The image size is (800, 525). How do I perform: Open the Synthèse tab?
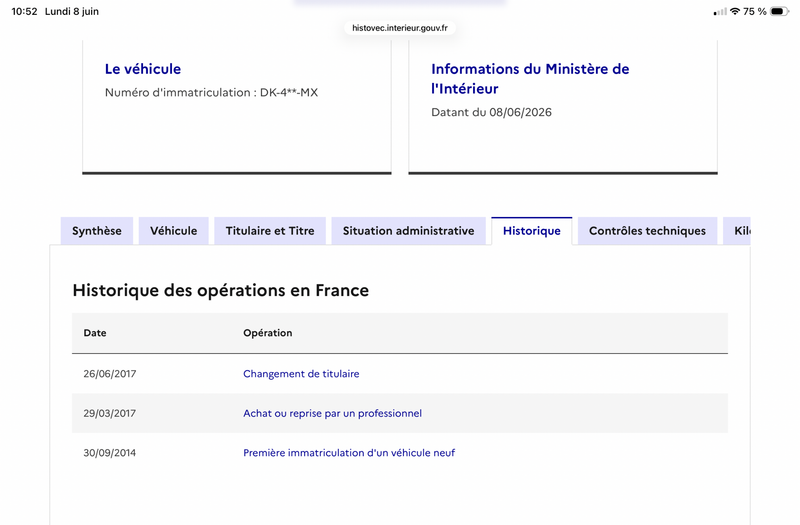(x=97, y=231)
